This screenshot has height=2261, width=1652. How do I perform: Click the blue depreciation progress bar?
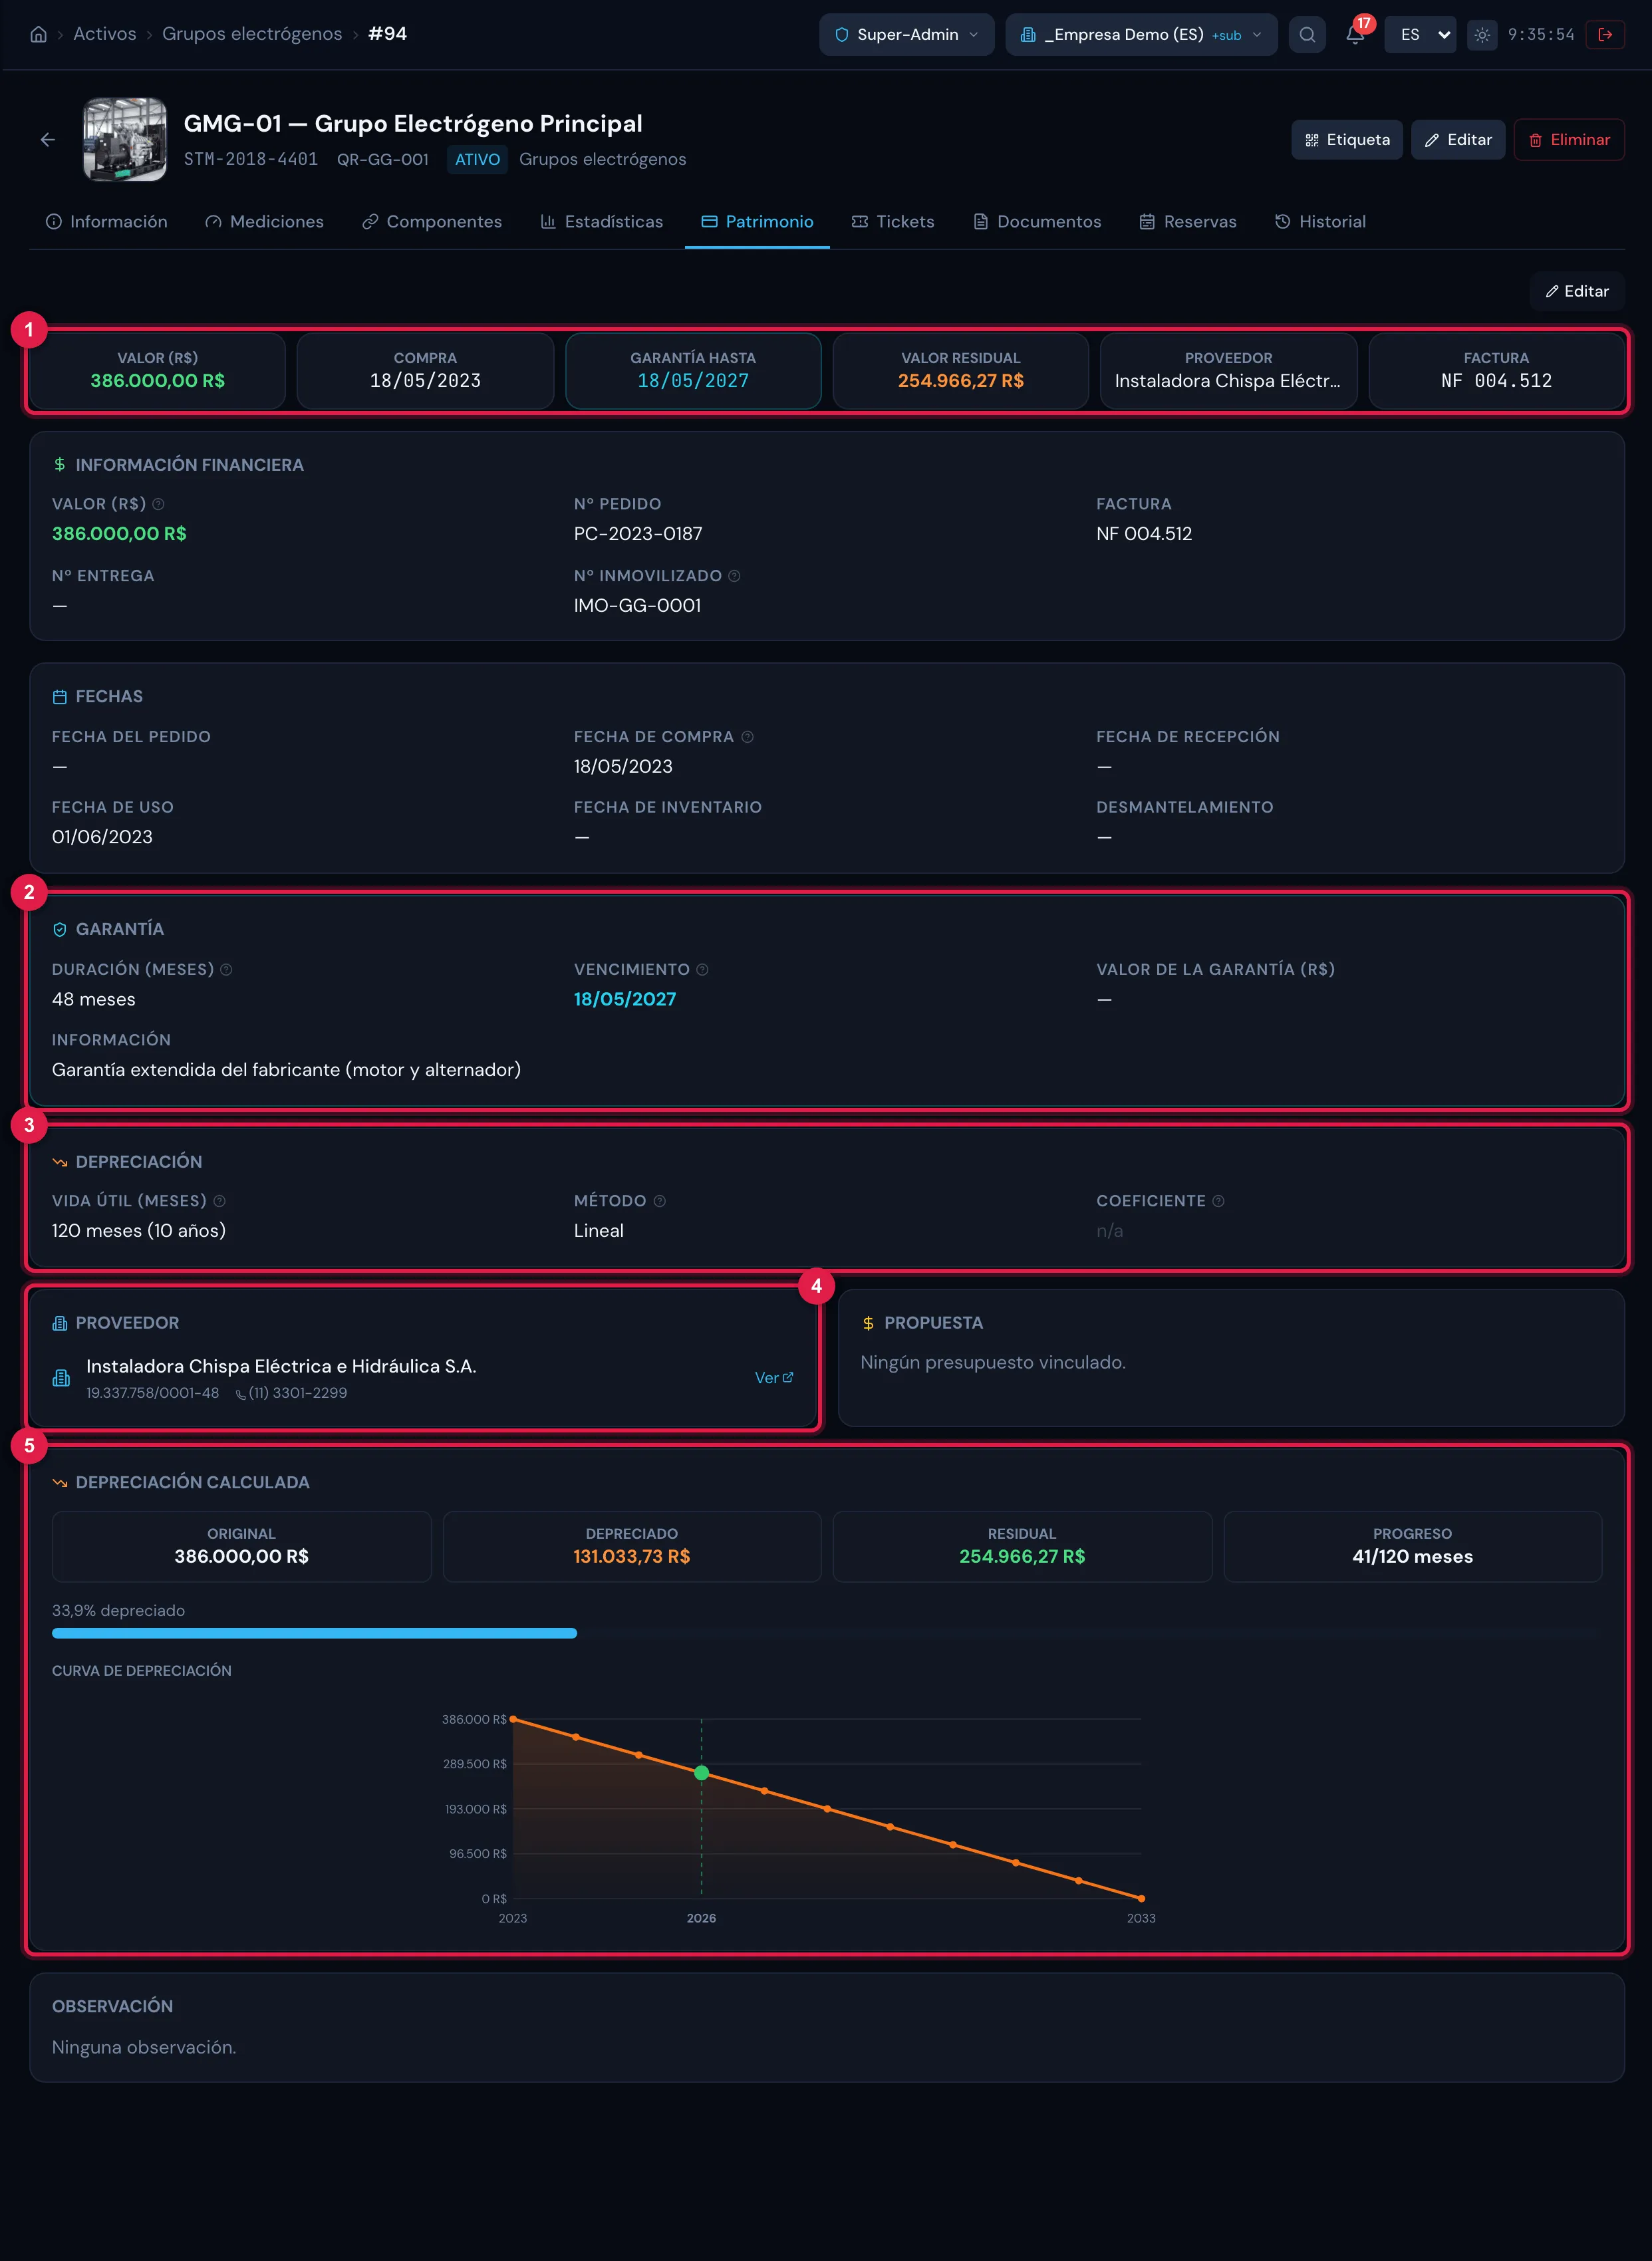(x=314, y=1632)
